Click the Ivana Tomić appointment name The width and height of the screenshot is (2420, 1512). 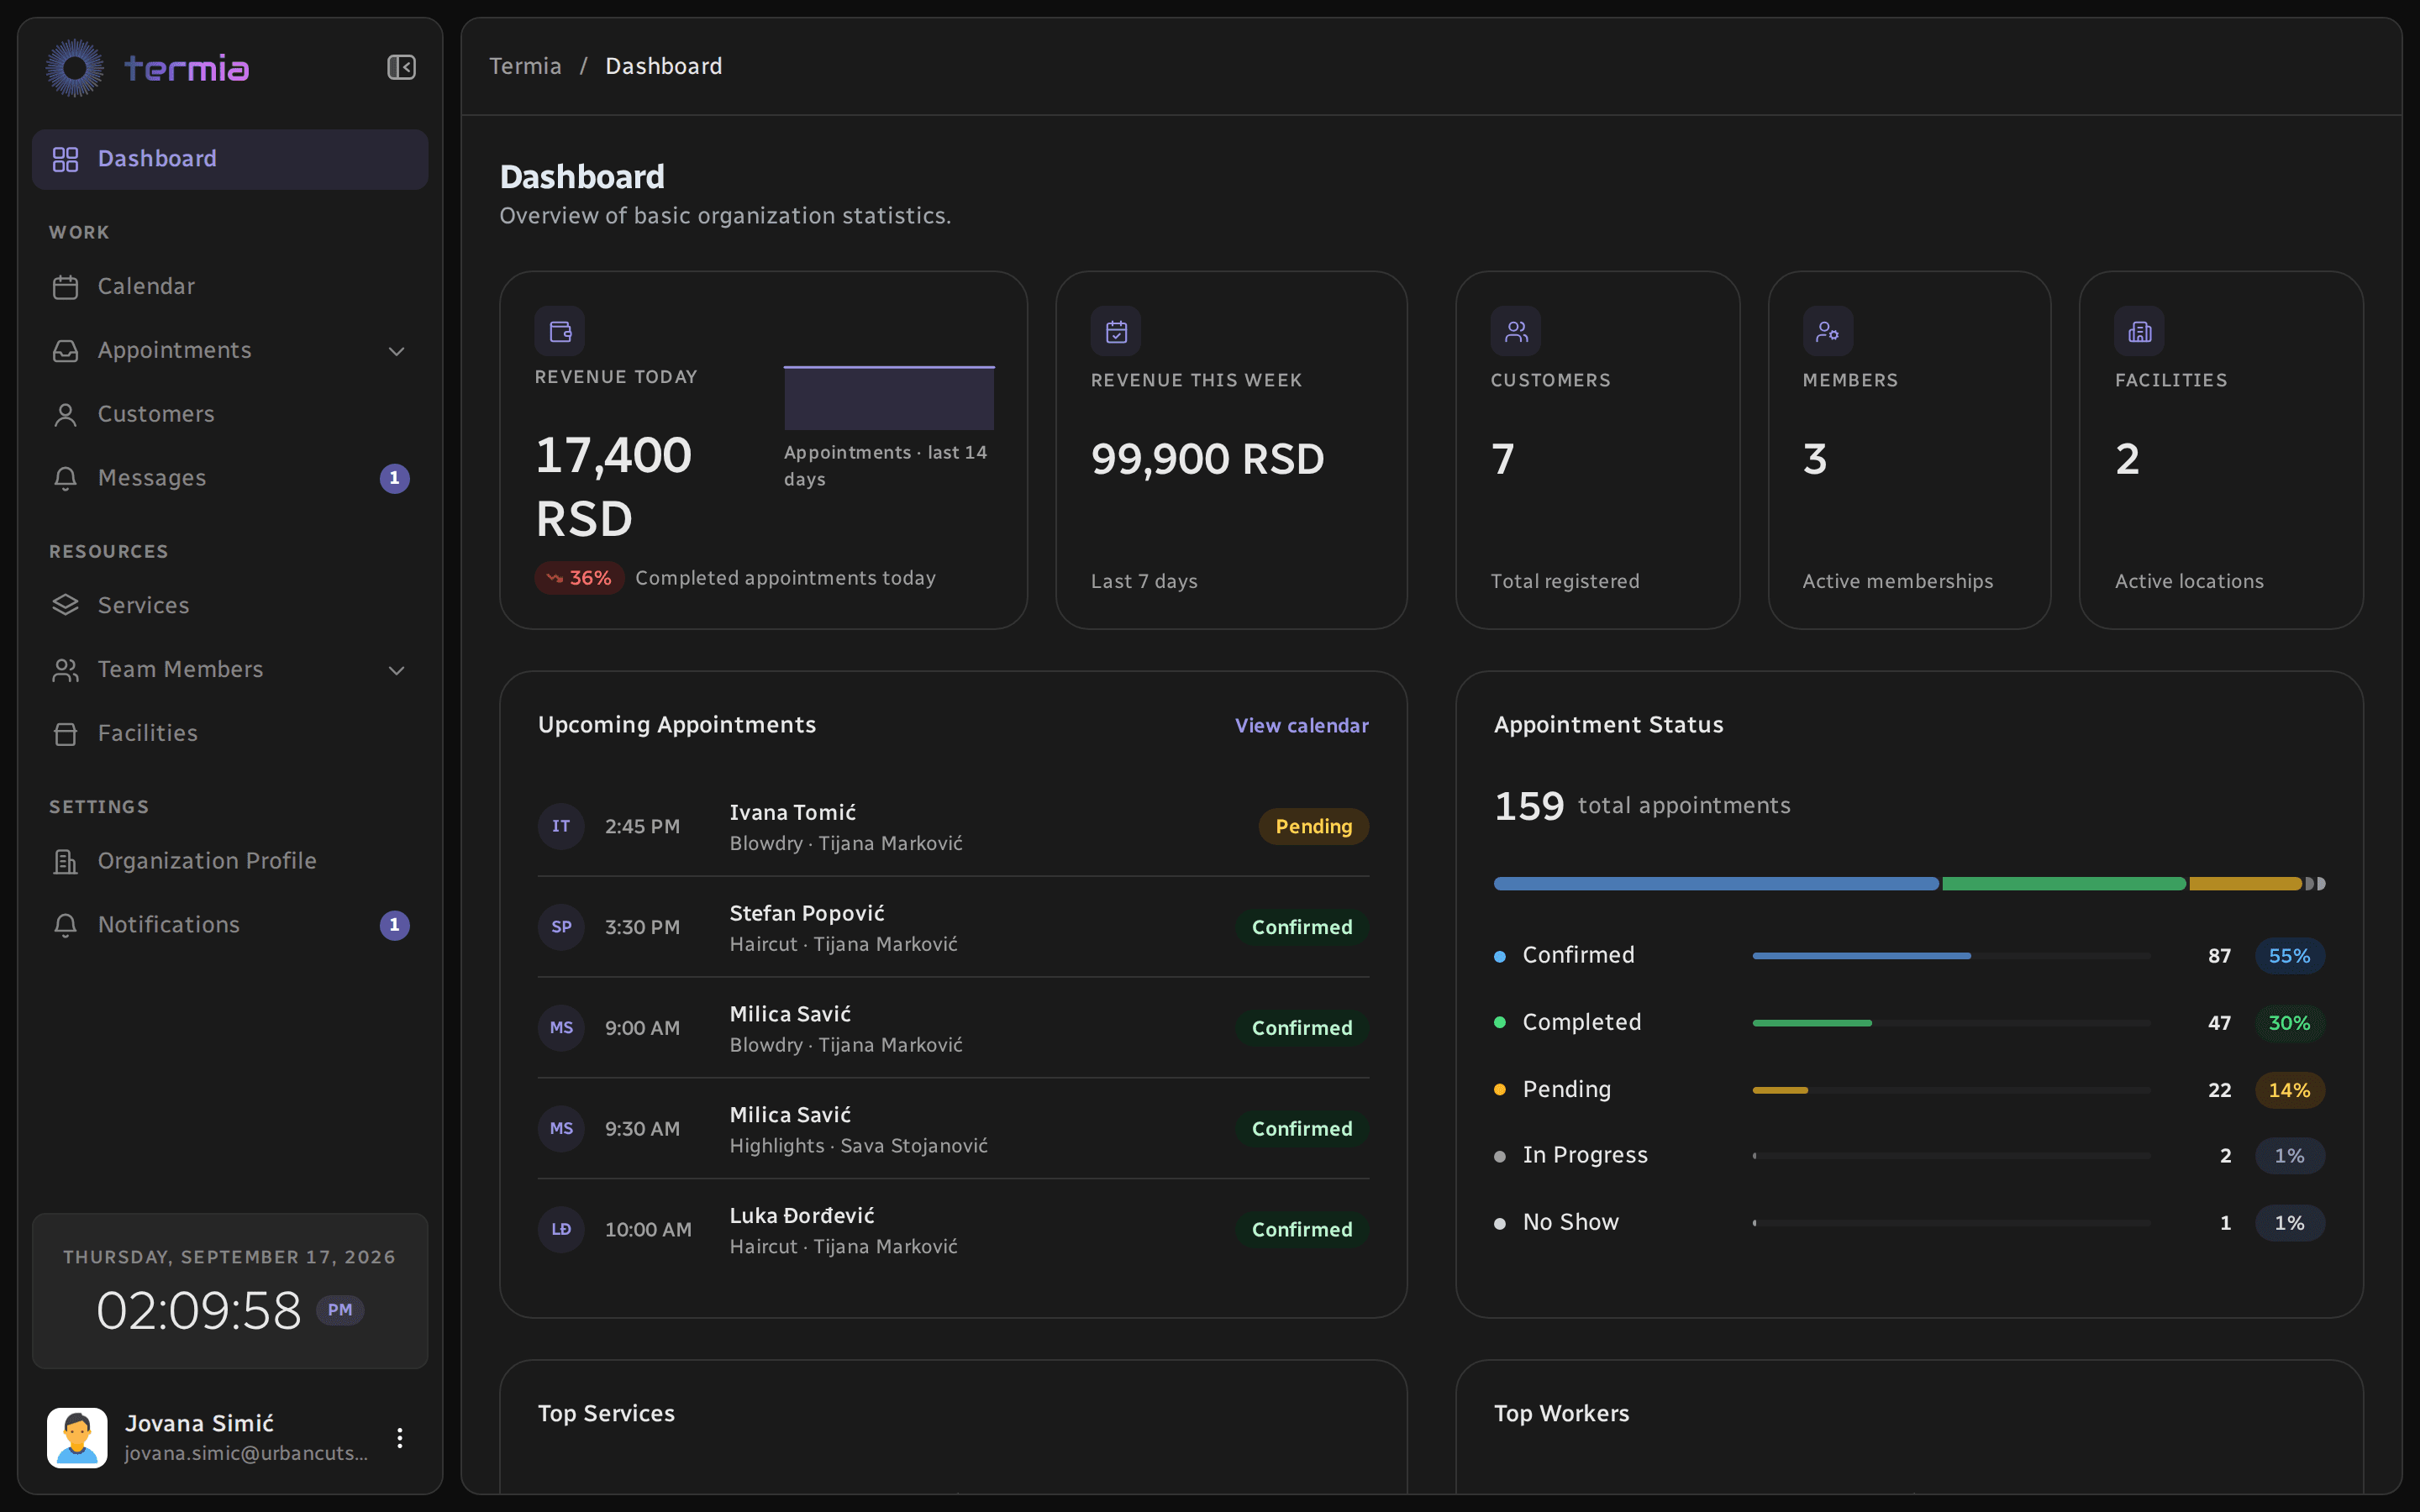(793, 812)
